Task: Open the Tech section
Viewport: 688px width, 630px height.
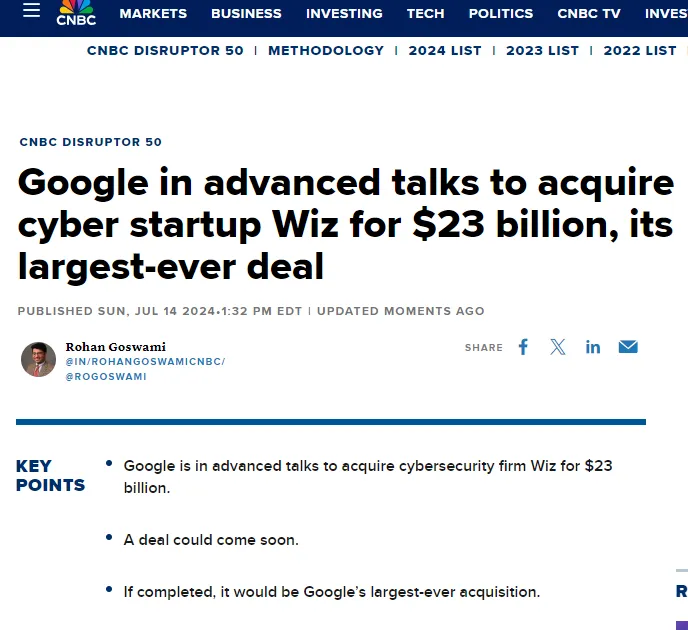Action: click(425, 13)
